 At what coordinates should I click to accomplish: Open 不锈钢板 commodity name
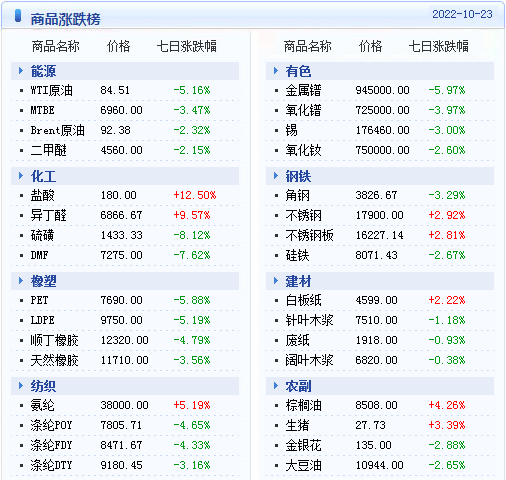click(309, 235)
